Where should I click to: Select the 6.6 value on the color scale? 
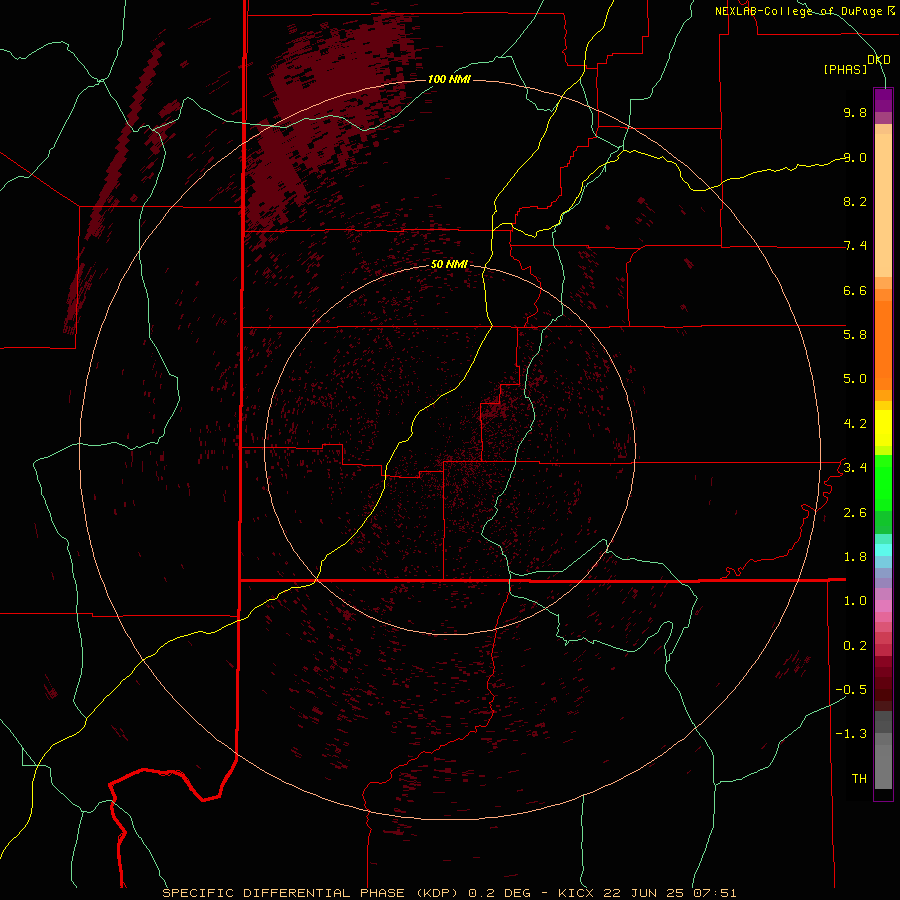coord(855,290)
